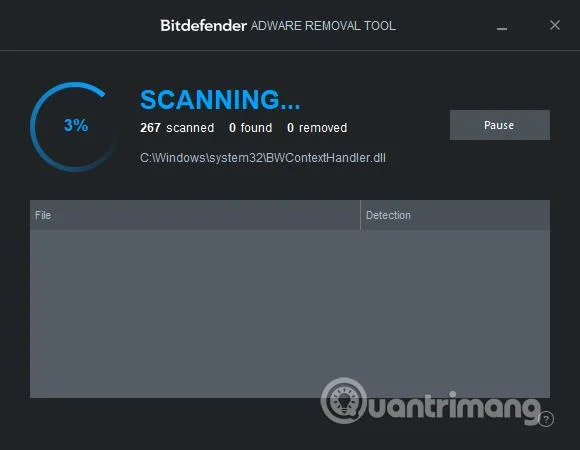Click the 267 scanned counter
Screen dimensions: 580x450
(x=177, y=128)
